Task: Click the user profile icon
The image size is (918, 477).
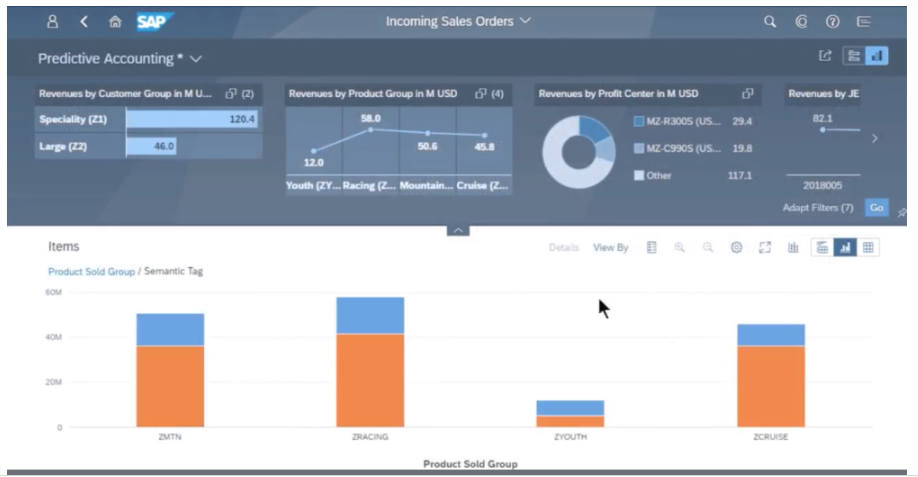Action: click(52, 21)
